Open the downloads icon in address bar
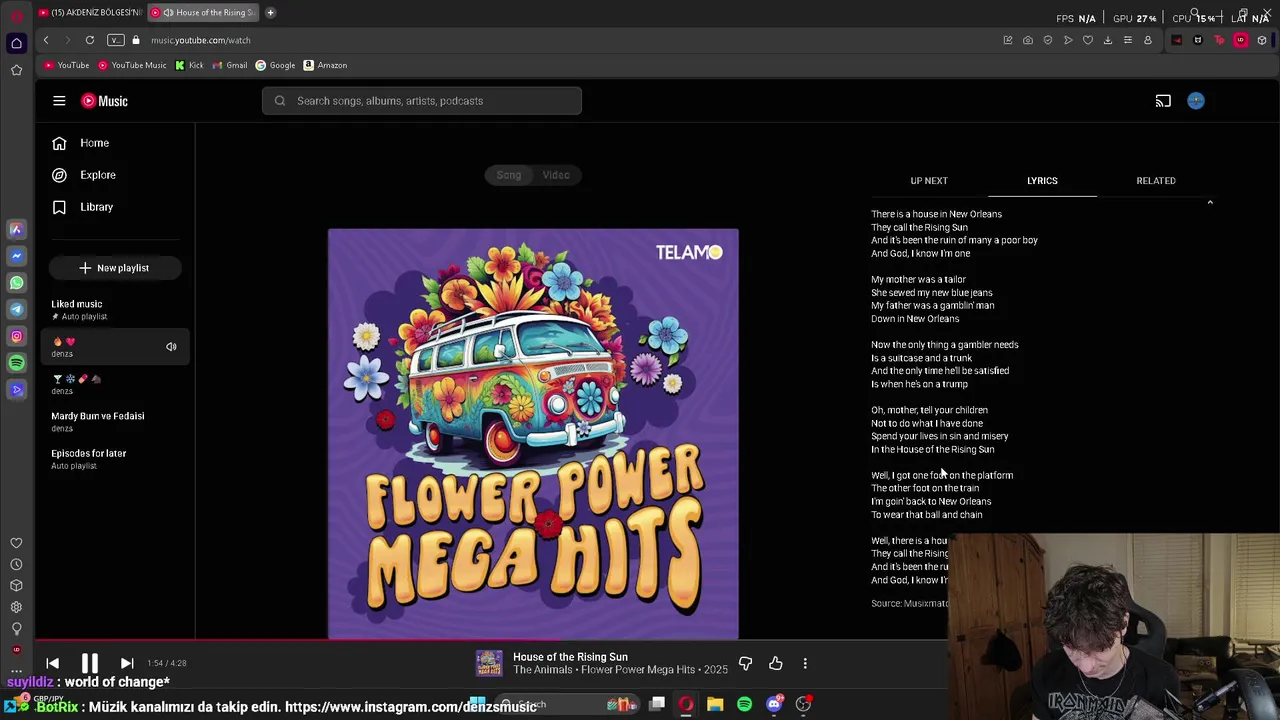This screenshot has height=720, width=1280. 1108,40
